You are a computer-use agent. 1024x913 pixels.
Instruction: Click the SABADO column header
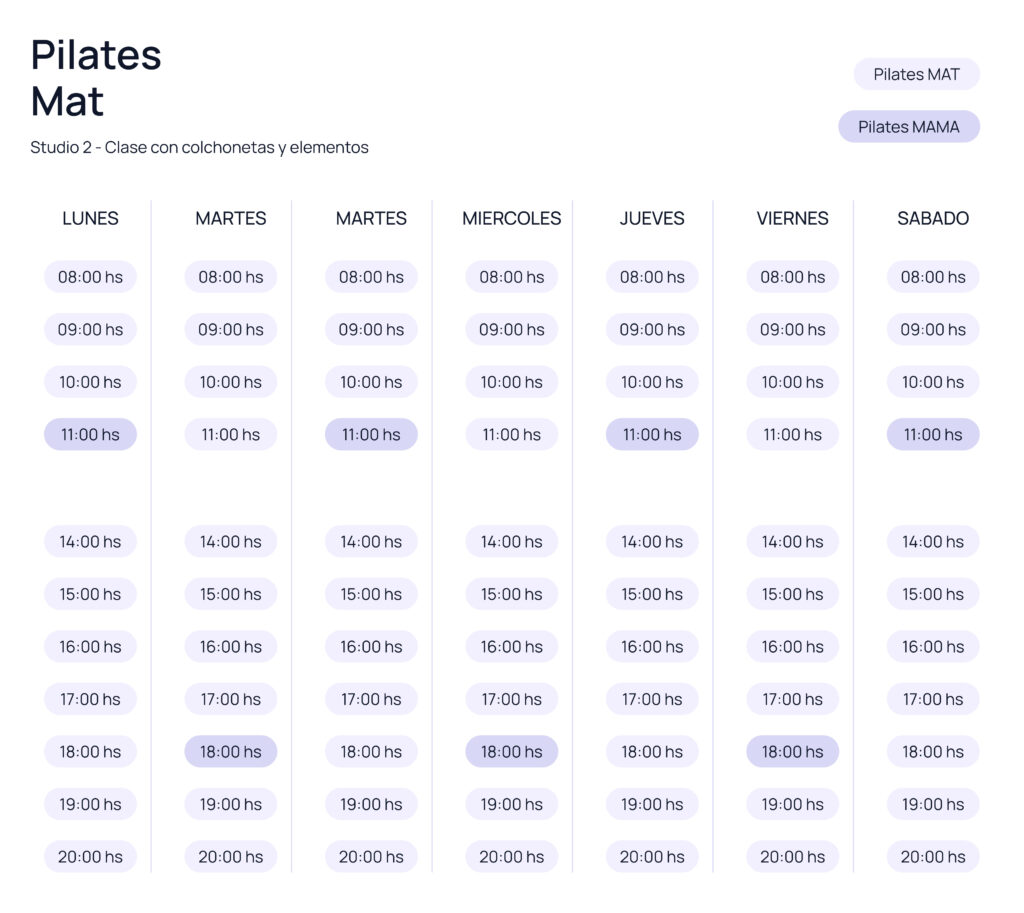pyautogui.click(x=933, y=218)
